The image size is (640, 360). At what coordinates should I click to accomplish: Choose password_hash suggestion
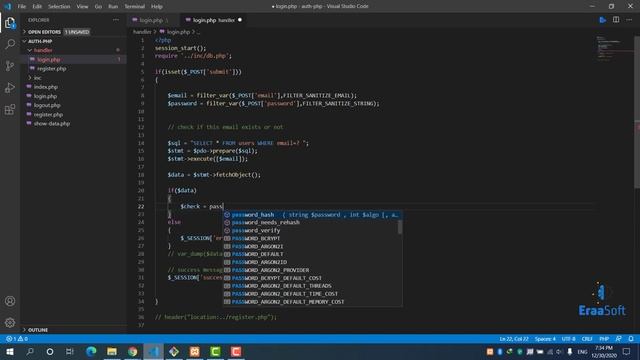click(312, 215)
